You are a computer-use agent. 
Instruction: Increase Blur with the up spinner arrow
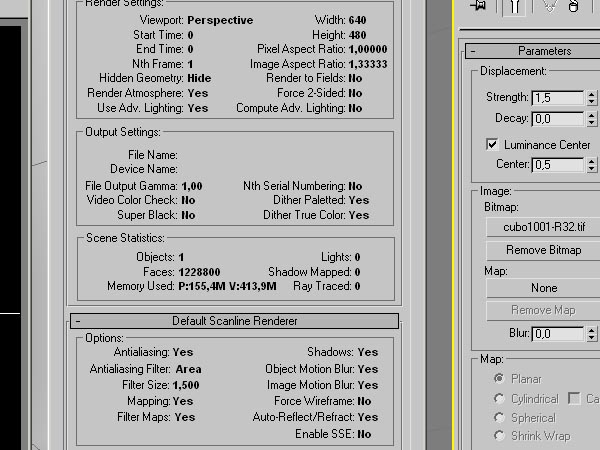(592, 330)
